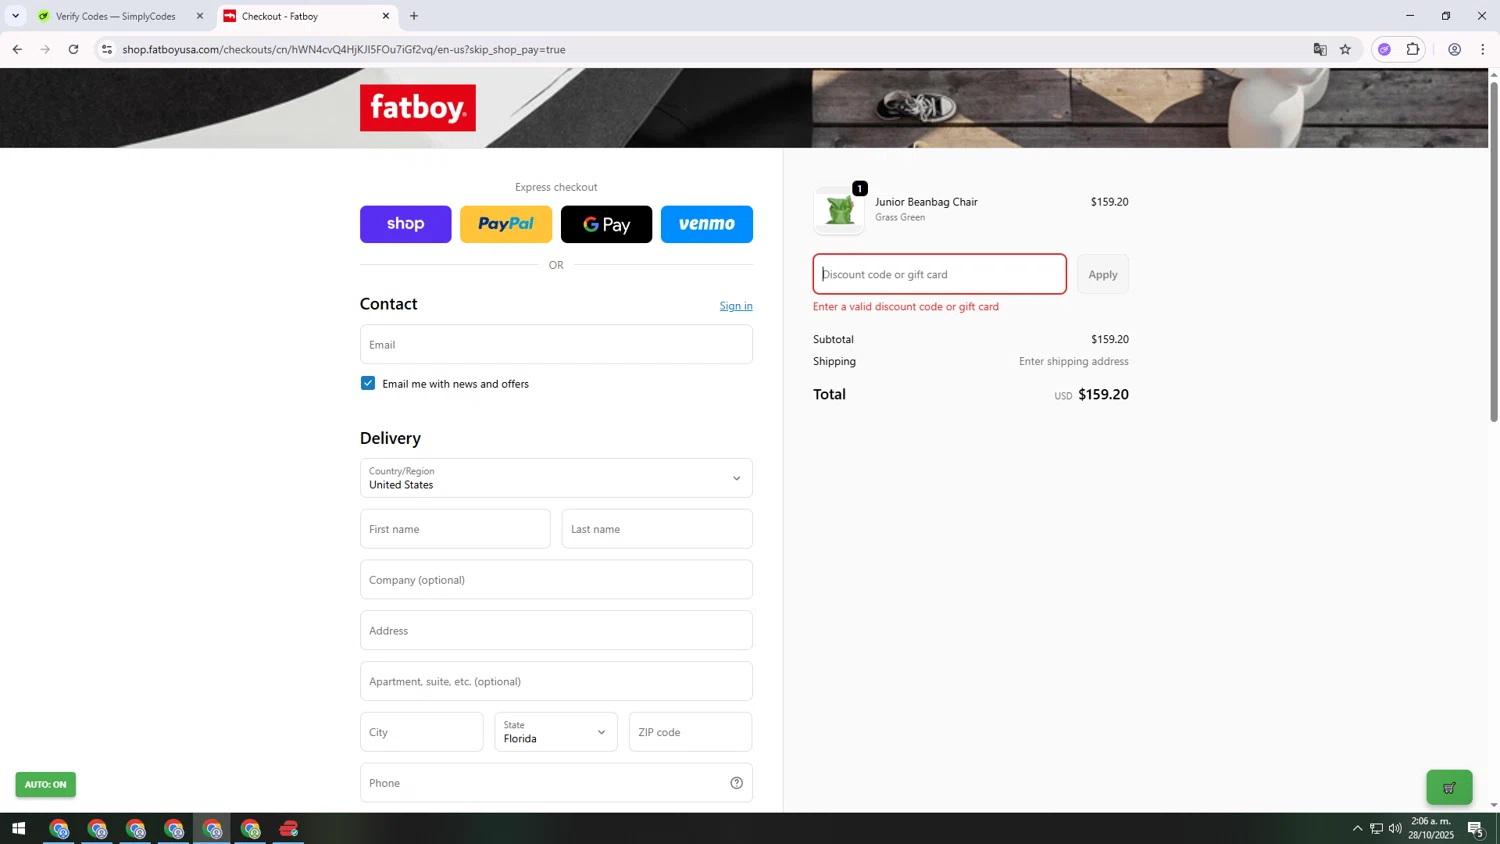Screen dimensions: 1500x844
Task: Open the Extensions puzzle icon
Action: coord(1413,49)
